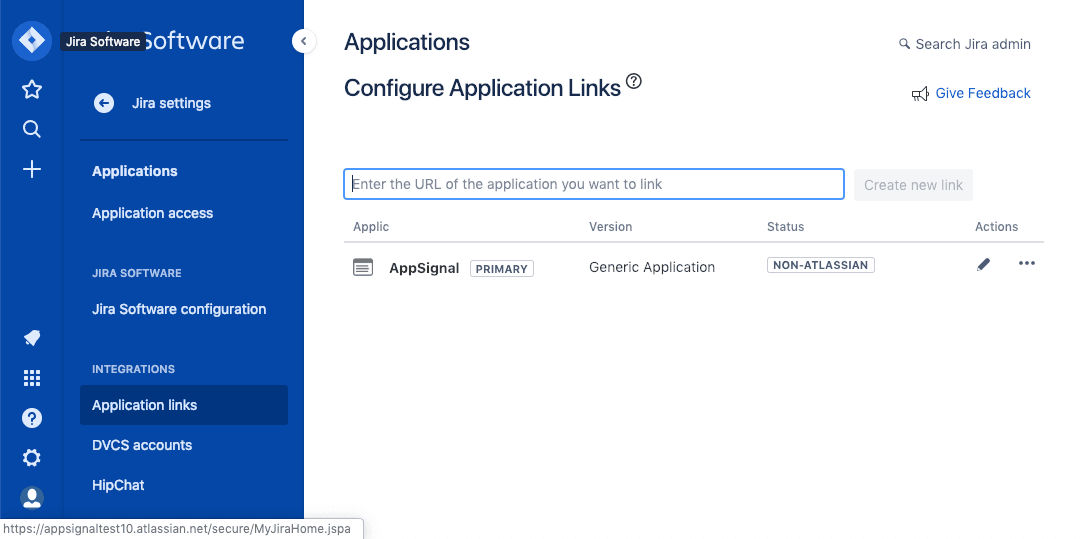Open the search magnifier in the sidebar

[32, 129]
